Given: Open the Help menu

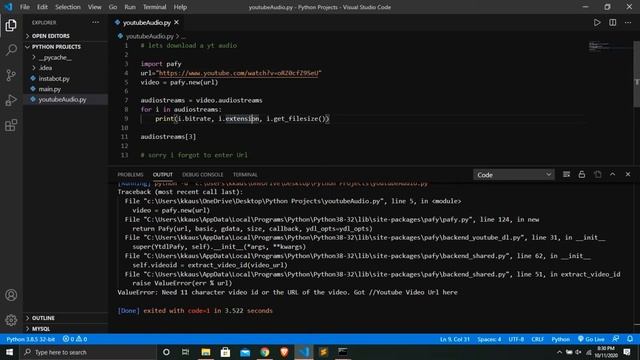Looking at the screenshot, I should 180,7.
